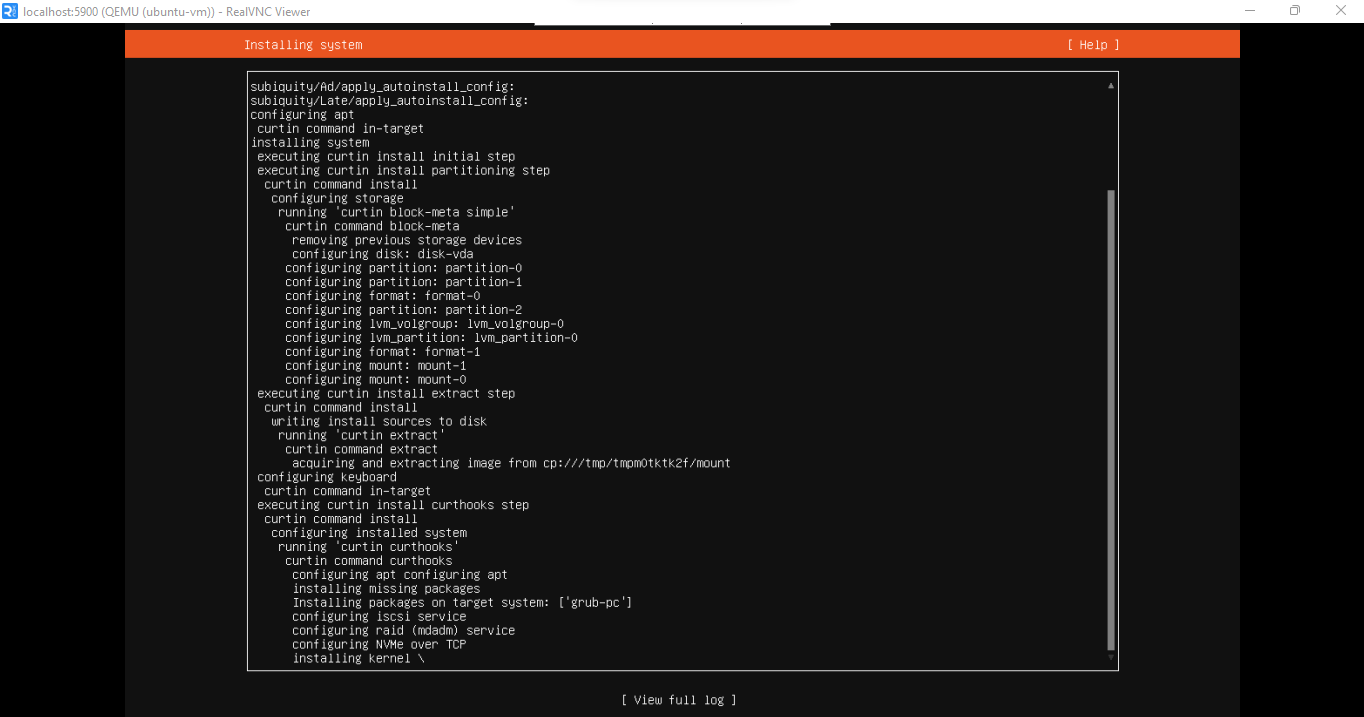Restore down the RealVNC Viewer window
1364x717 pixels.
(1295, 11)
